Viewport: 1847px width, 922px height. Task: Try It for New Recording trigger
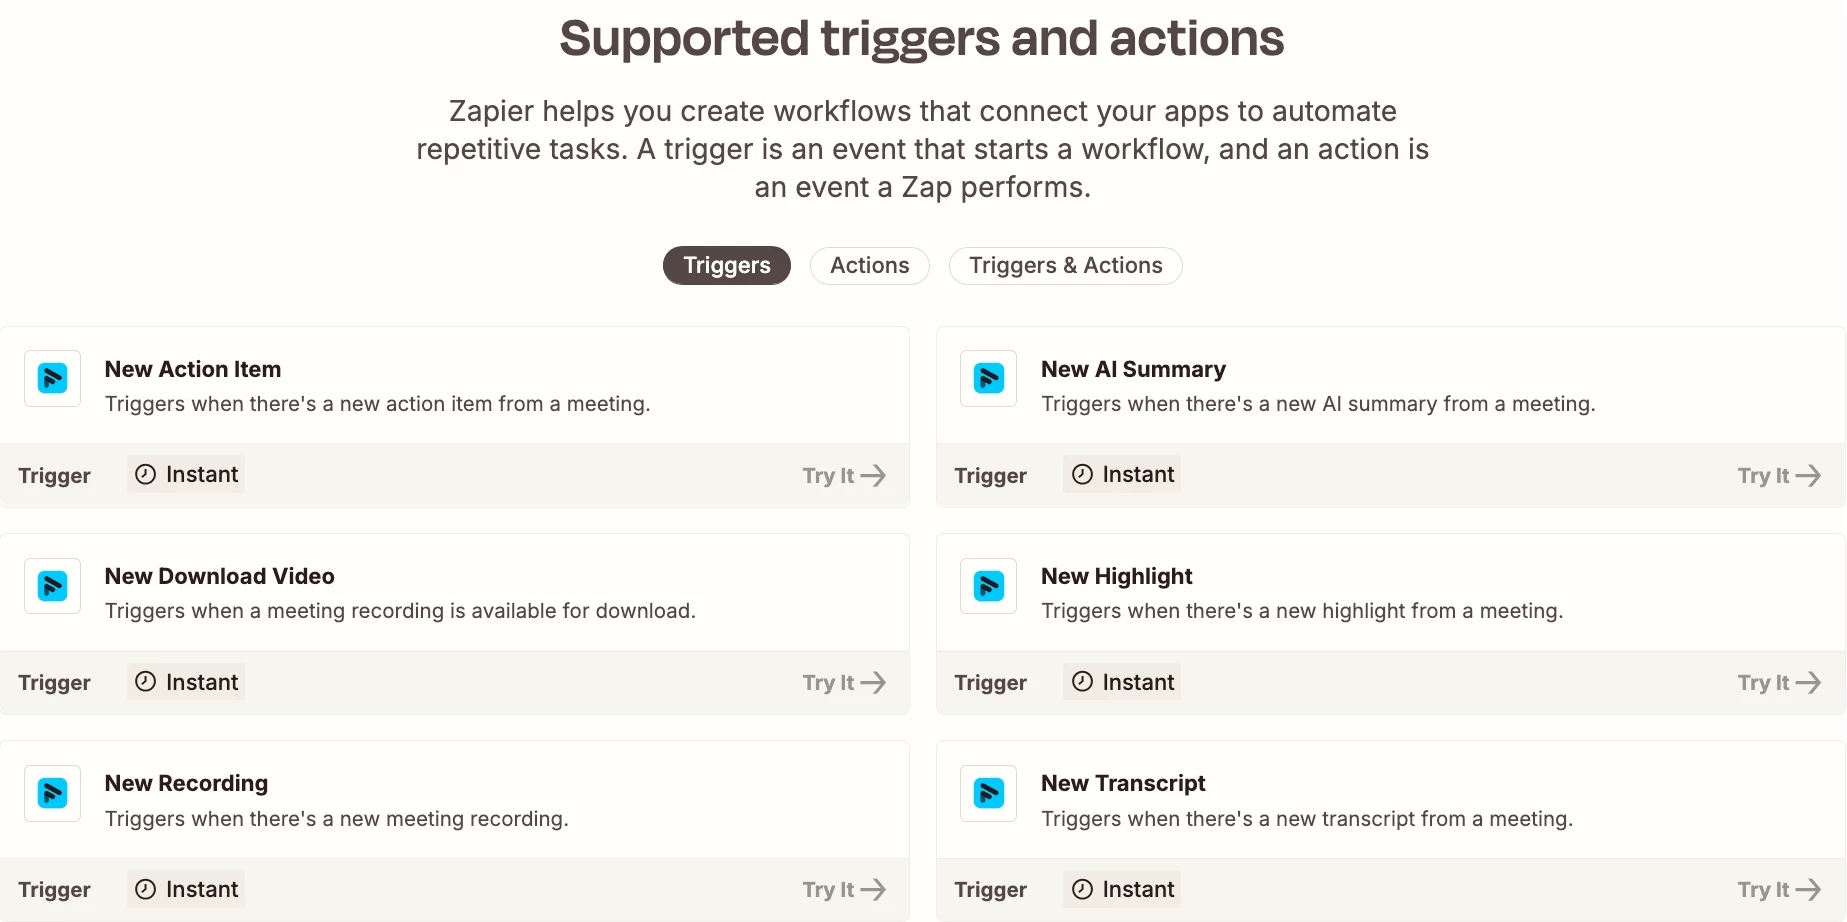click(844, 889)
